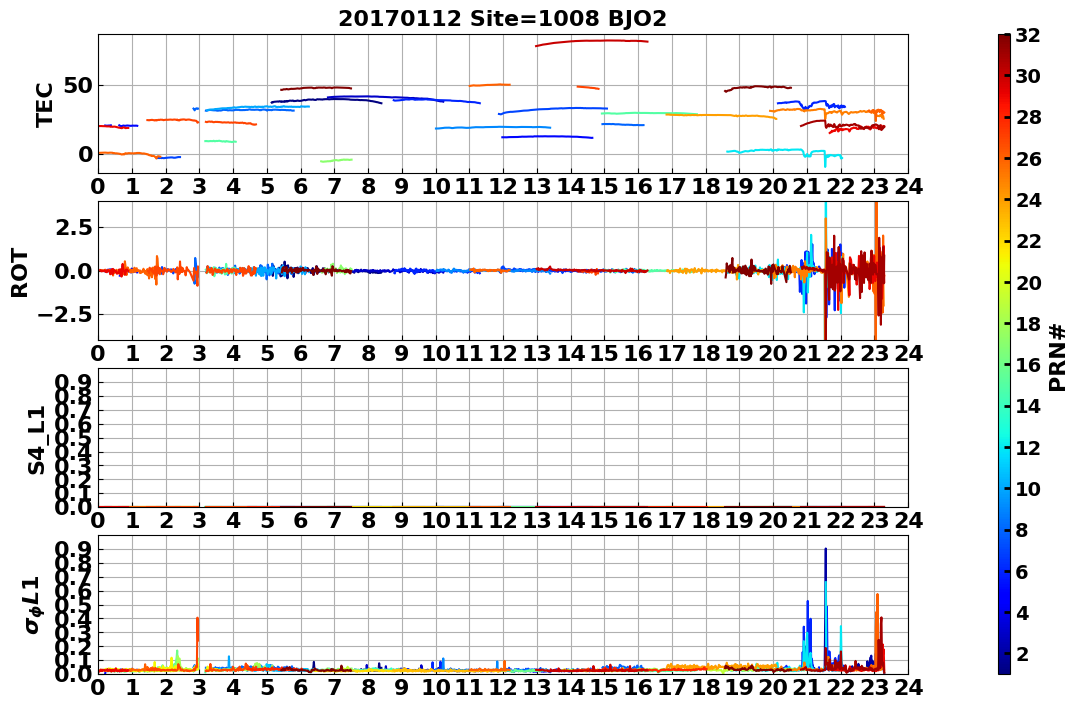Click the "0" y-tick of the TEC panel
1077x709 pixels.
click(x=85, y=154)
